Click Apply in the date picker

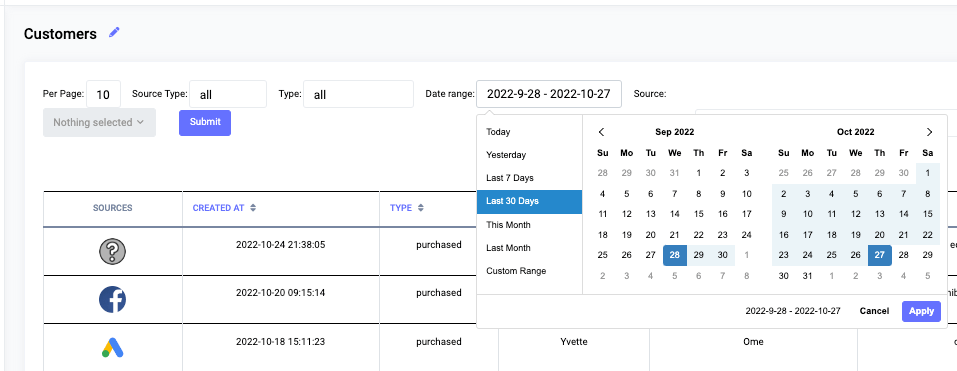(921, 311)
